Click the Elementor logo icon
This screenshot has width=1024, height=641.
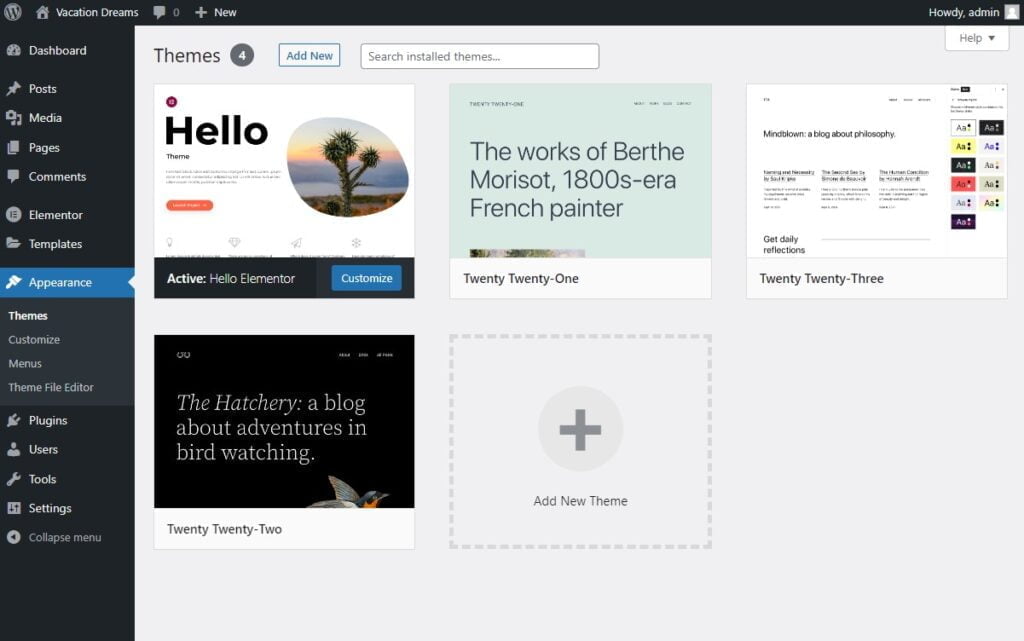click(x=14, y=215)
